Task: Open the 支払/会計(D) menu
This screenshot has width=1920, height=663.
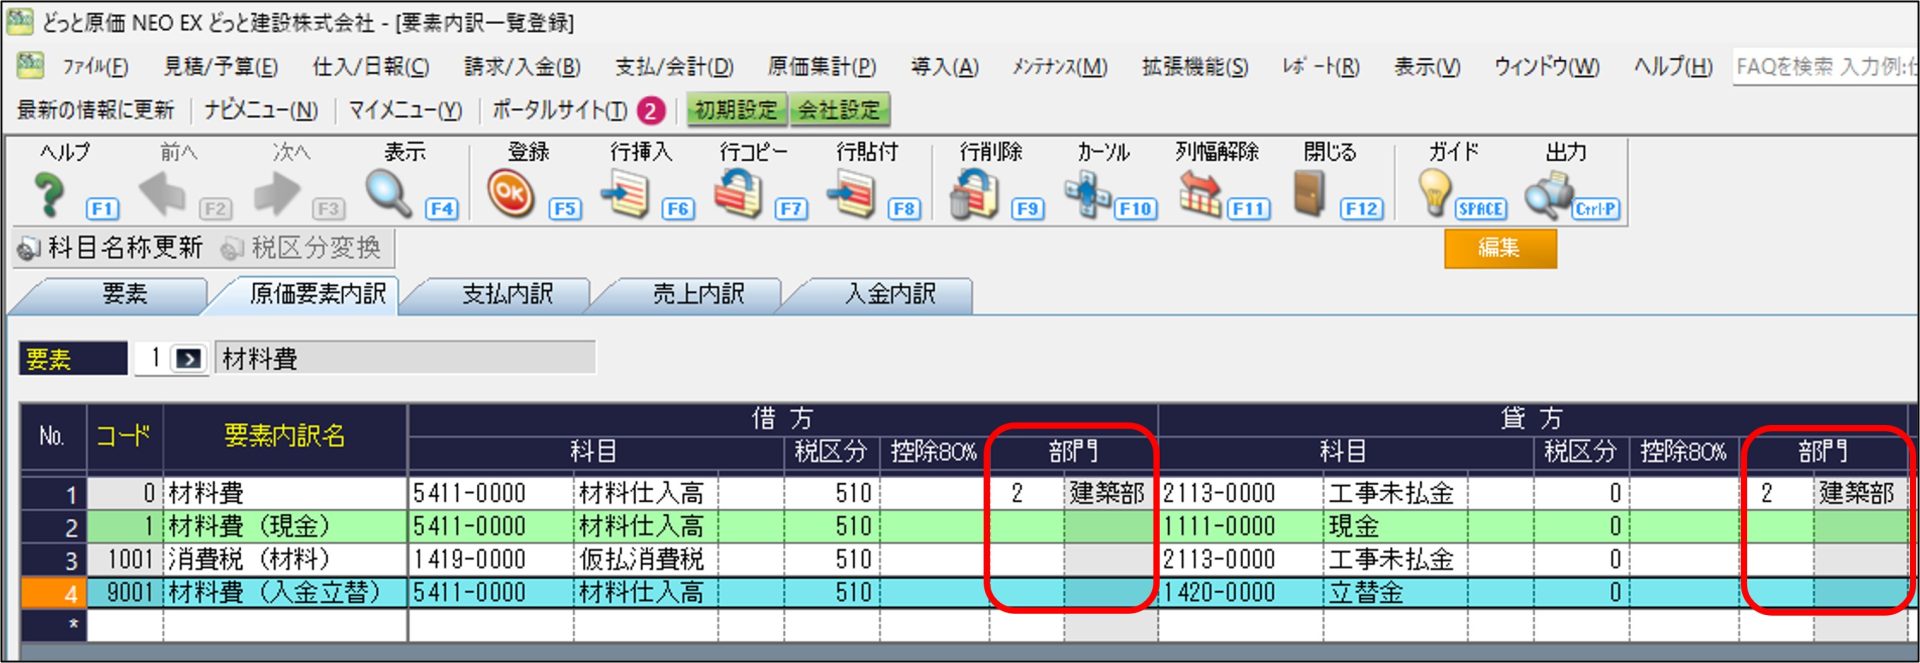Action: tap(674, 67)
